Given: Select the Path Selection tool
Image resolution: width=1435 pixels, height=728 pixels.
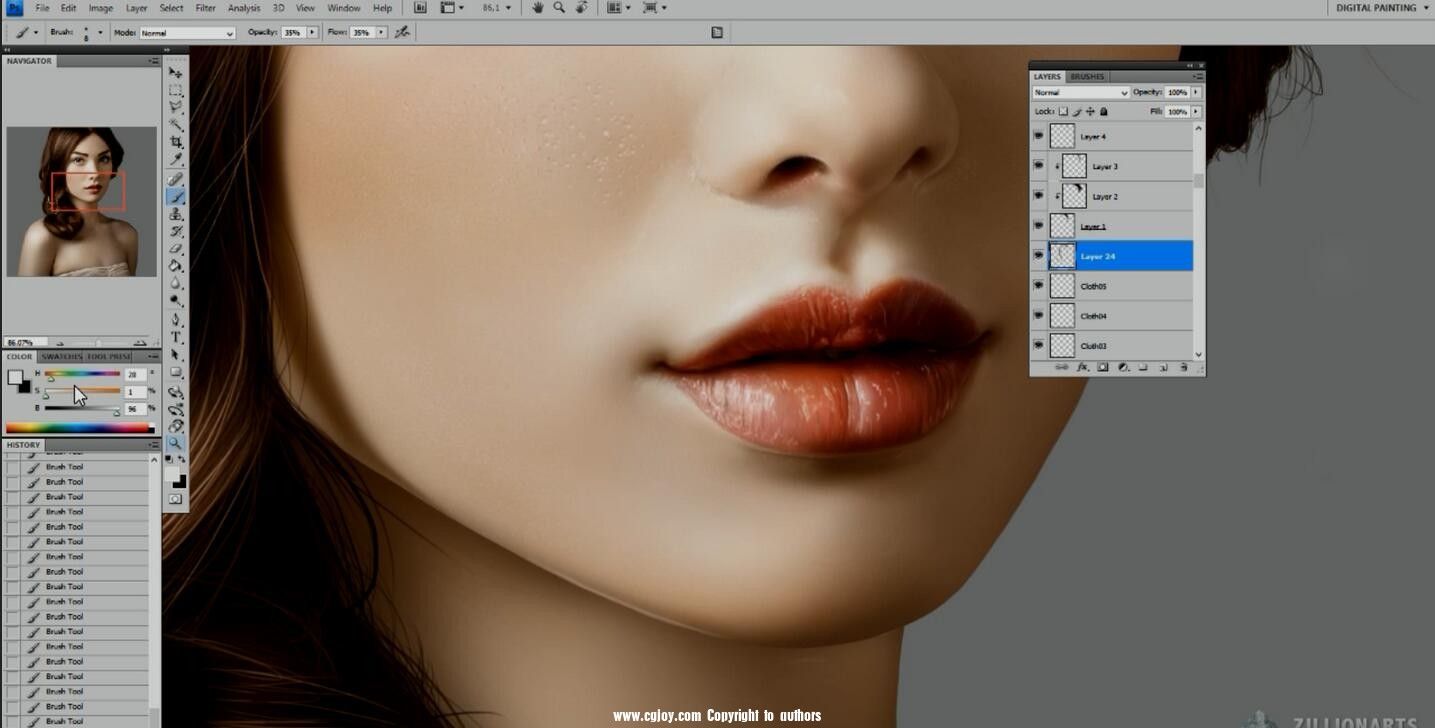Looking at the screenshot, I should pos(176,355).
